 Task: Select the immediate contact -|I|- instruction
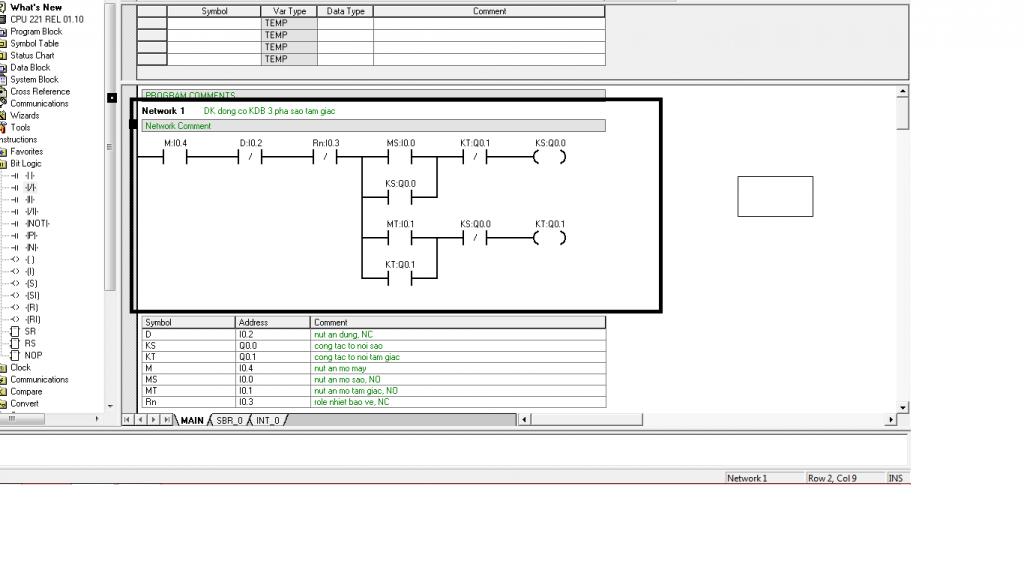click(30, 200)
